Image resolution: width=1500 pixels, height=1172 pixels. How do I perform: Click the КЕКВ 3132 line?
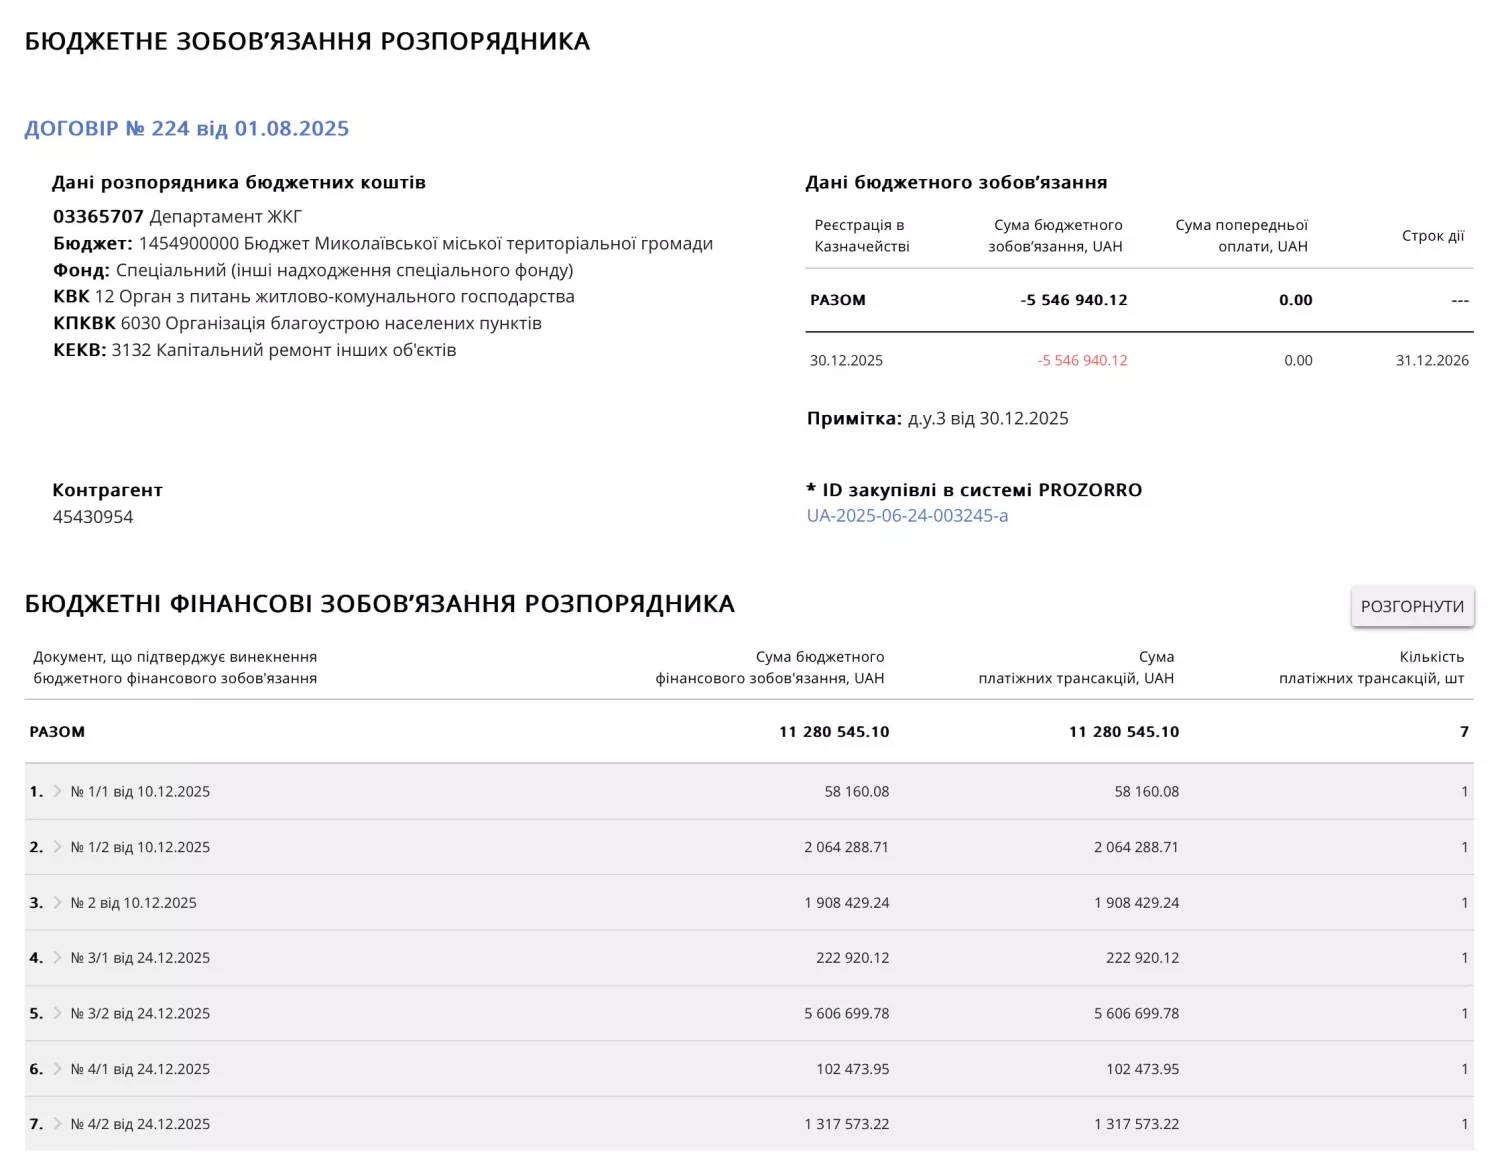coord(255,350)
